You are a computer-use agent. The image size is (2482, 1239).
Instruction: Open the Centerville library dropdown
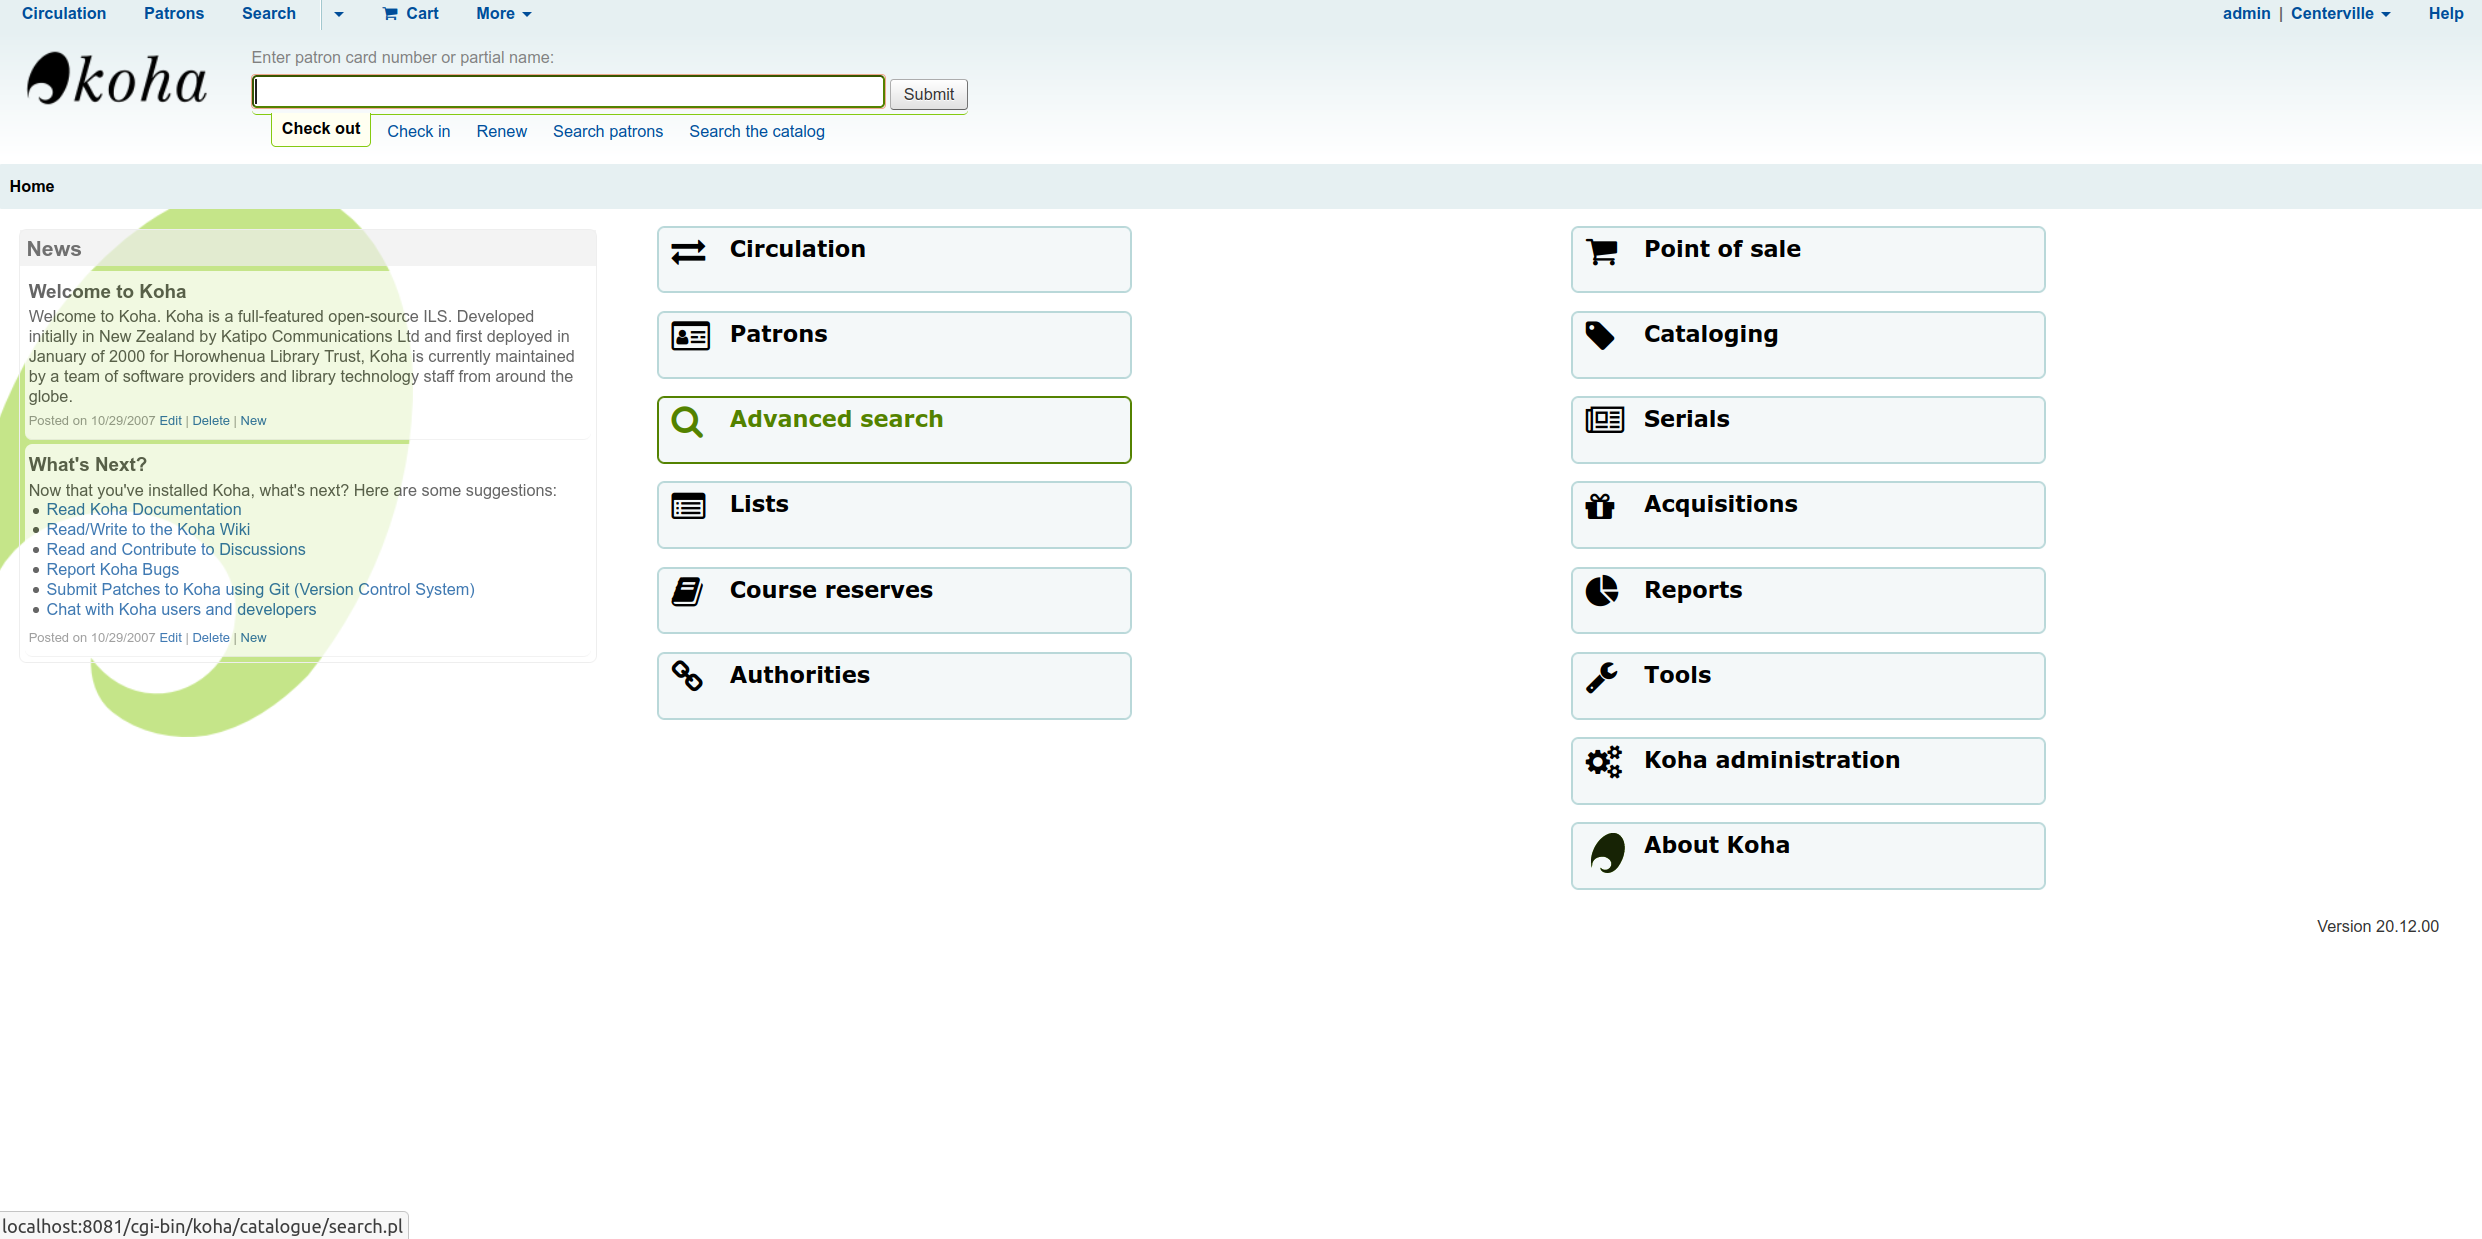coord(2340,14)
